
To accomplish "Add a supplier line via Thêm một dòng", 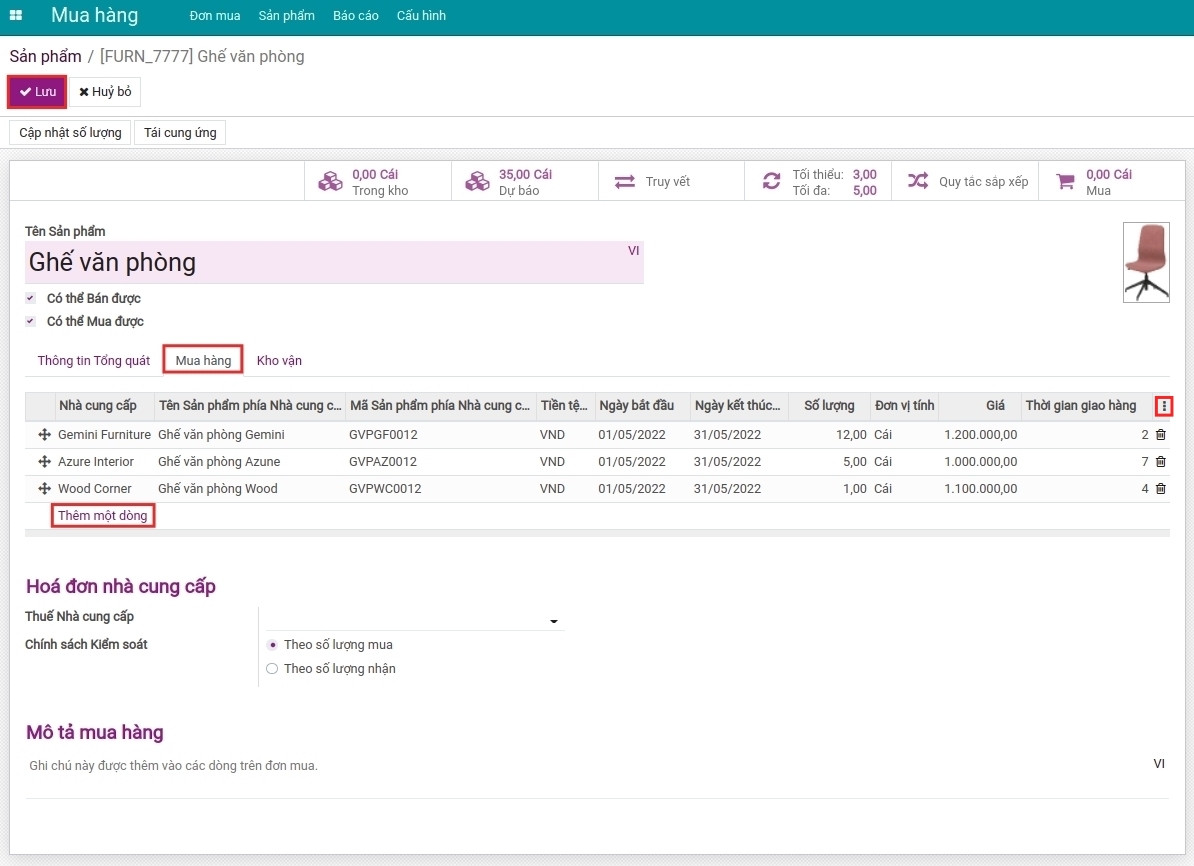I will pyautogui.click(x=103, y=516).
